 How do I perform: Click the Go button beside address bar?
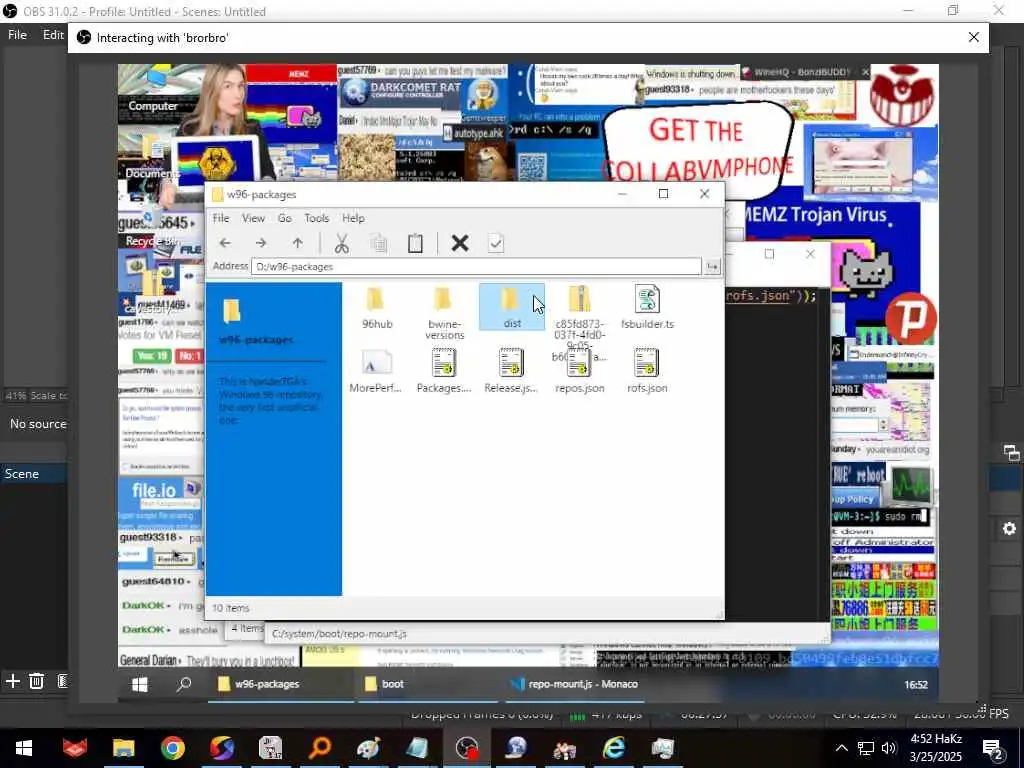[x=712, y=266]
